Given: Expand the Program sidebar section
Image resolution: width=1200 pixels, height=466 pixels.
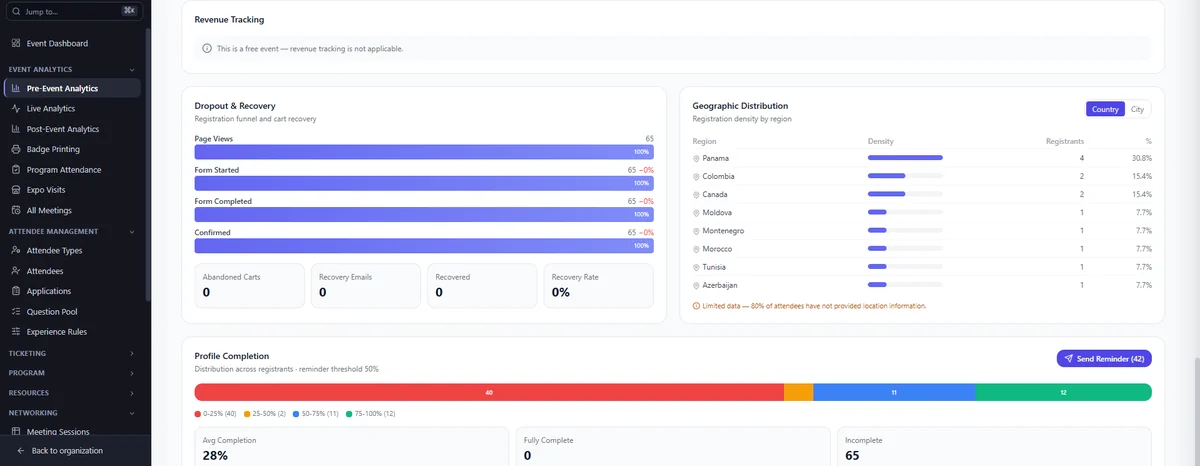Looking at the screenshot, I should pos(132,373).
